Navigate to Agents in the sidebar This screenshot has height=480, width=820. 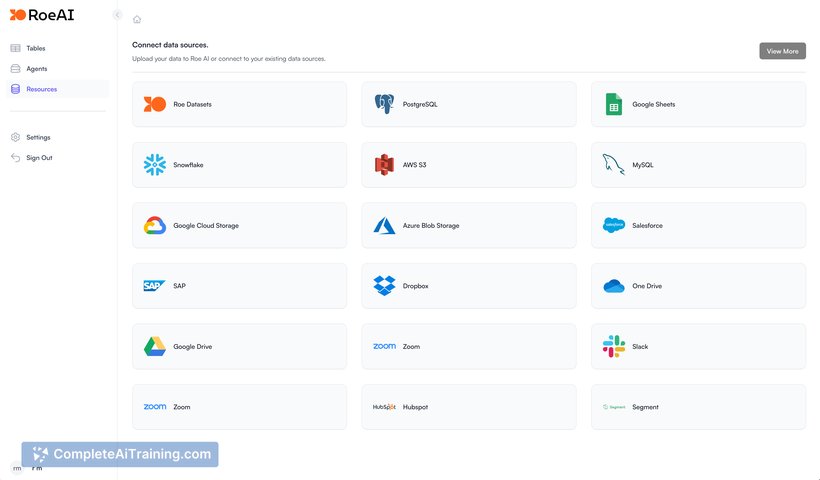point(37,68)
